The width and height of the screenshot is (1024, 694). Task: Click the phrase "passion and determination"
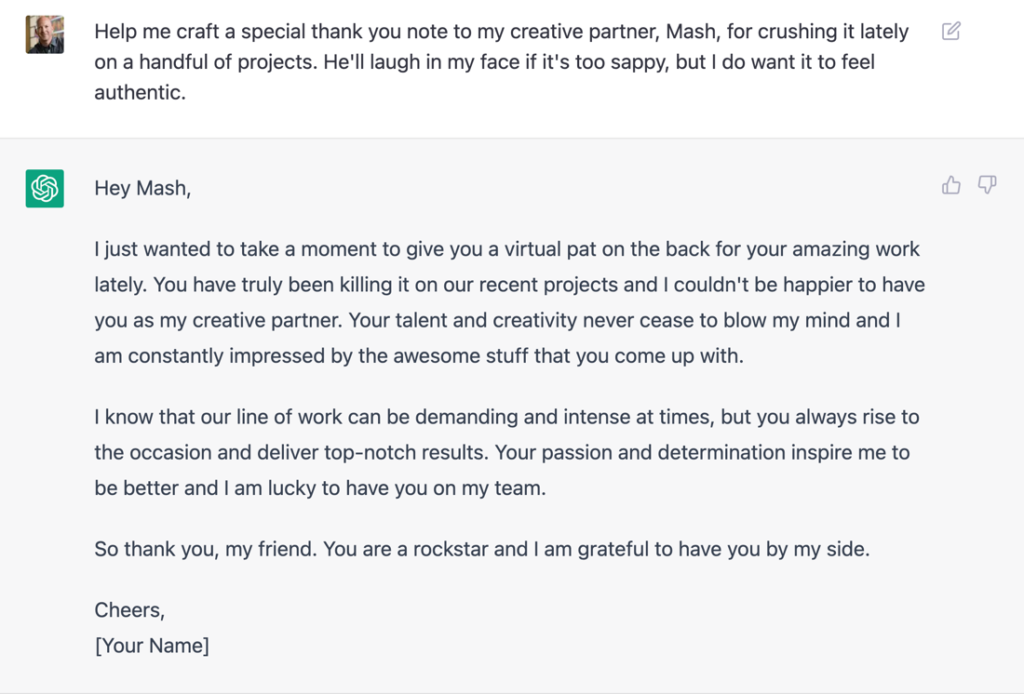coord(619,453)
